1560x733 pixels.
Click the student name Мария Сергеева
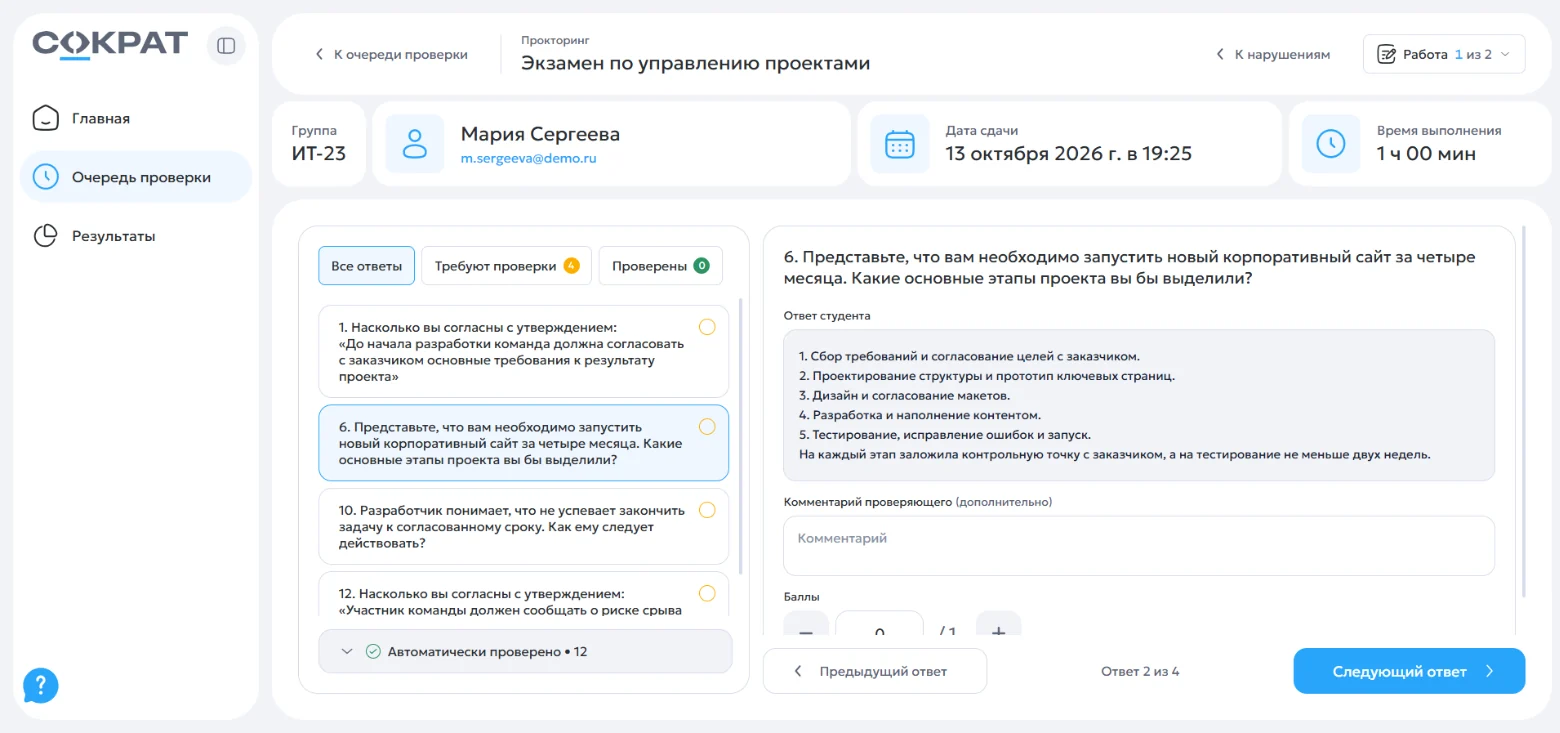540,134
